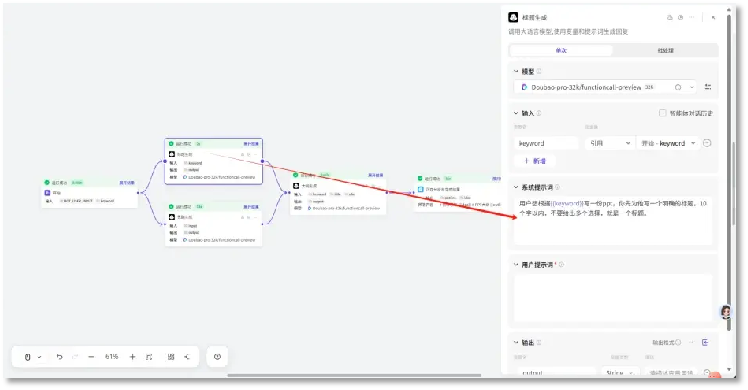The width and height of the screenshot is (748, 390).
Task: Collapse the side panel with arrow icon
Action: click(713, 17)
